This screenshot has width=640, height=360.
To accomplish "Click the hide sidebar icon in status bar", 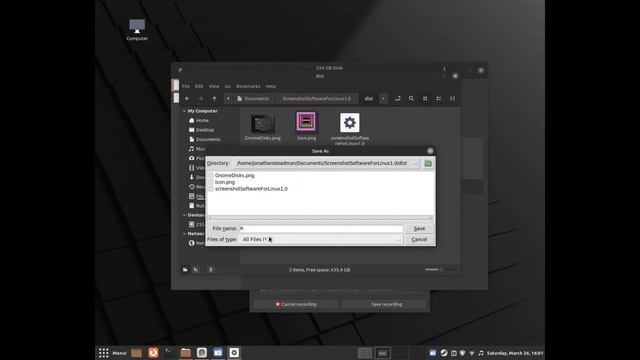I will 211,270.
